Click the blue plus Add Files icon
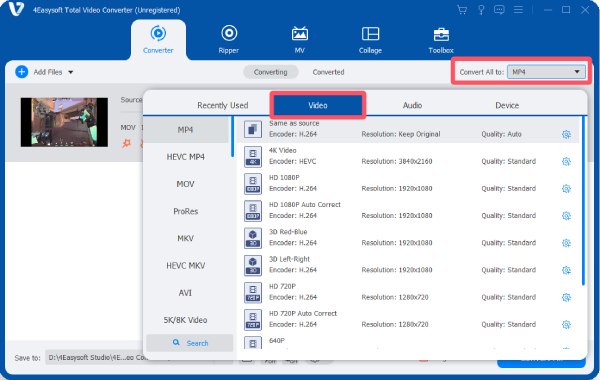The width and height of the screenshot is (600, 380). (x=22, y=72)
